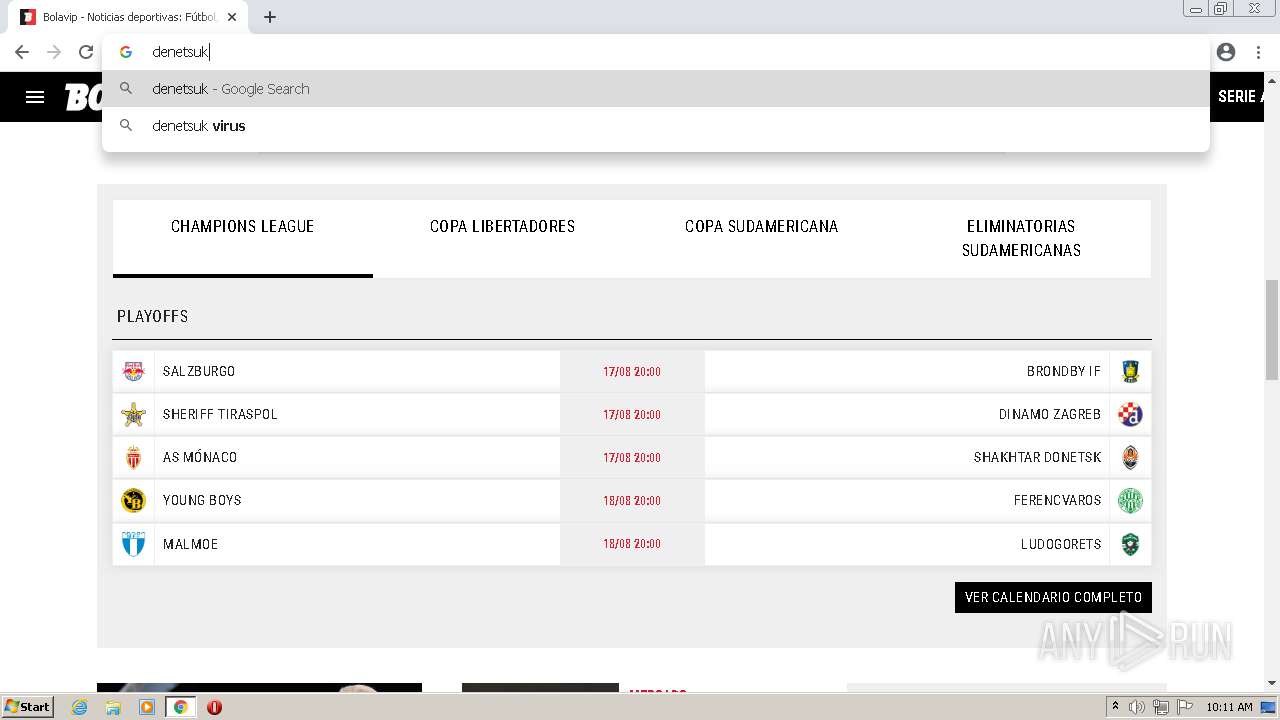The width and height of the screenshot is (1280, 720).
Task: Choose 'denetsuk - Google Search' suggestion
Action: (x=655, y=89)
